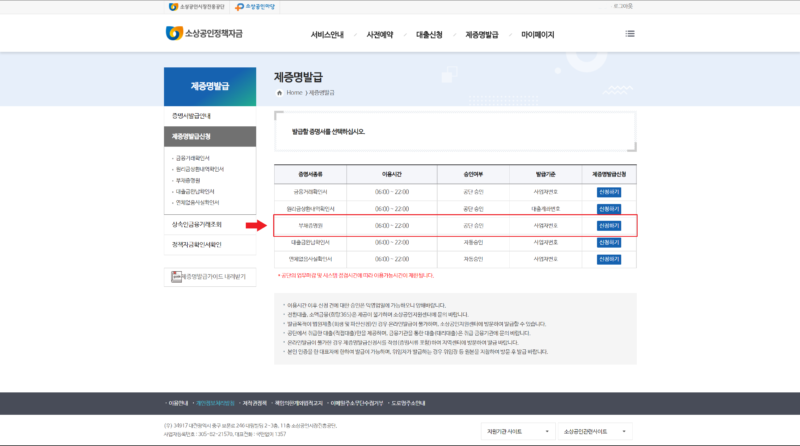Click 대출금완납확인서 sidebar sub-item

click(x=195, y=192)
